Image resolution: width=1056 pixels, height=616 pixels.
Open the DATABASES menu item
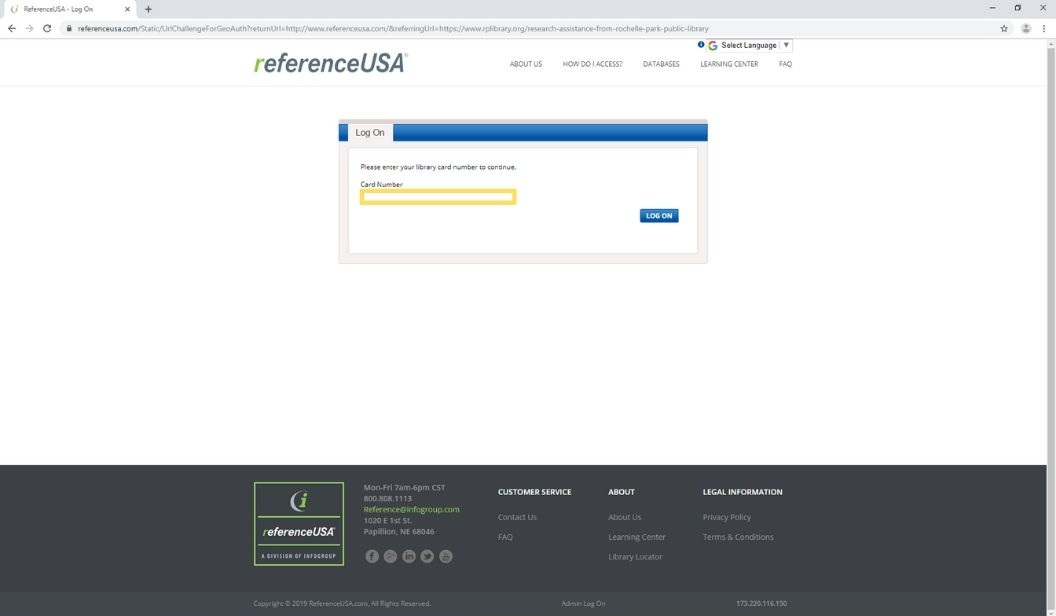point(661,64)
